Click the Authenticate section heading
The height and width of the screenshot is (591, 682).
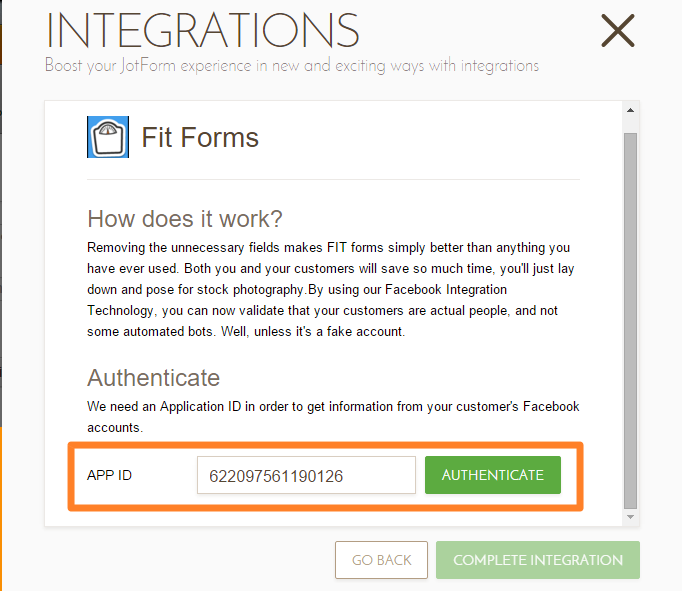(x=153, y=378)
